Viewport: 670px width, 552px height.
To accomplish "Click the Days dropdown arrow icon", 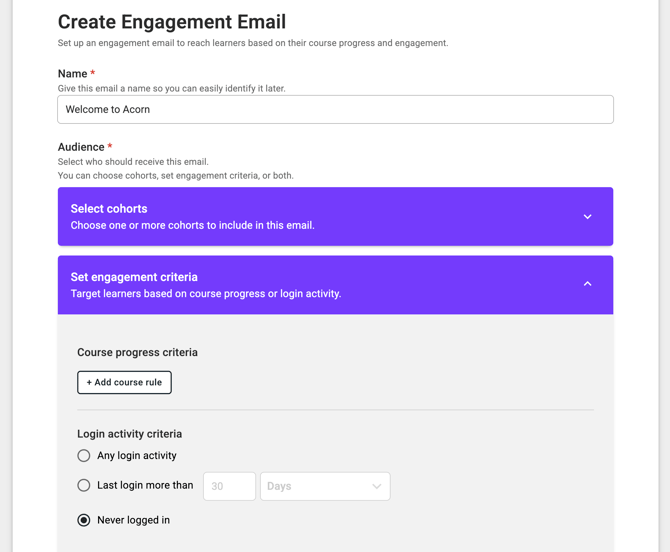I will click(x=377, y=487).
